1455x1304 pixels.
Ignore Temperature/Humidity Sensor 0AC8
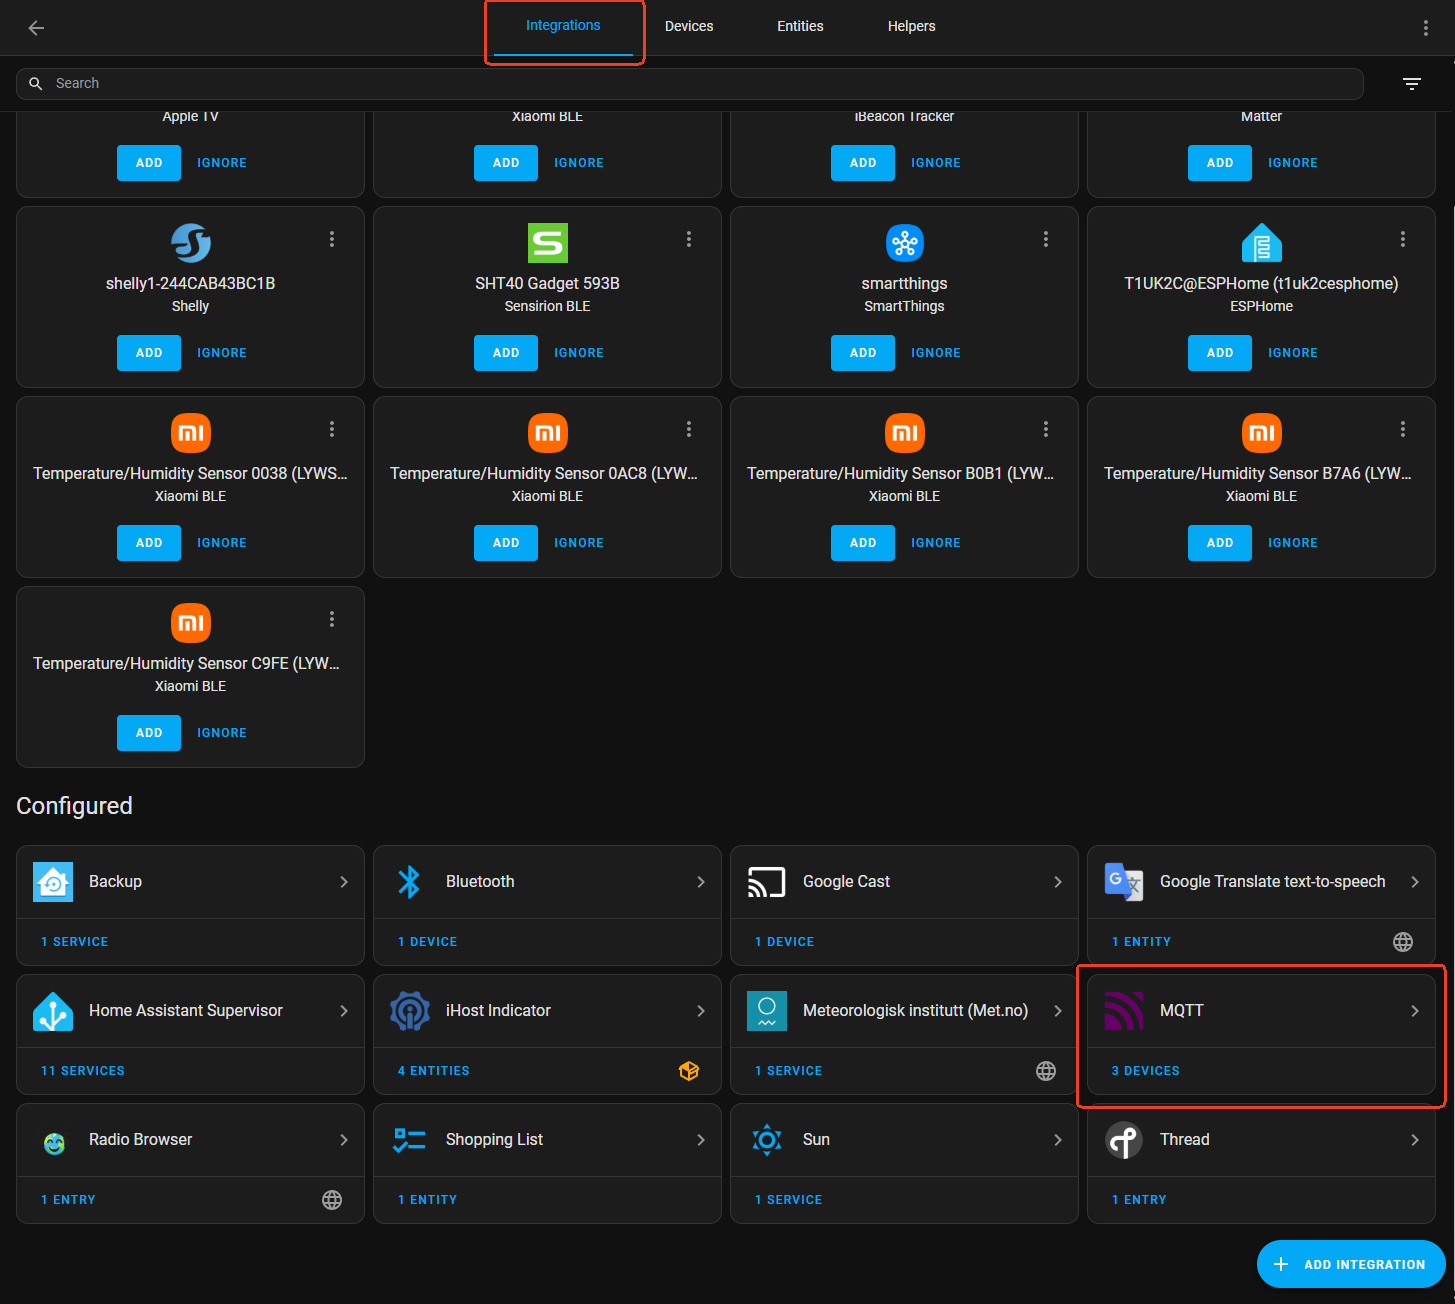click(579, 543)
